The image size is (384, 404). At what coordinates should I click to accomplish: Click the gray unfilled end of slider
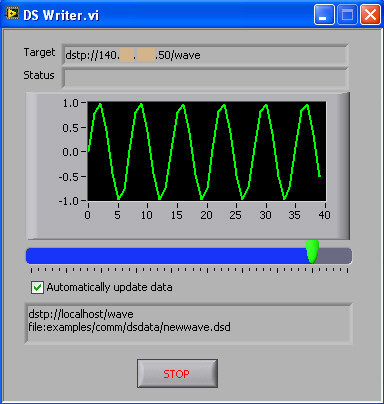click(x=335, y=256)
